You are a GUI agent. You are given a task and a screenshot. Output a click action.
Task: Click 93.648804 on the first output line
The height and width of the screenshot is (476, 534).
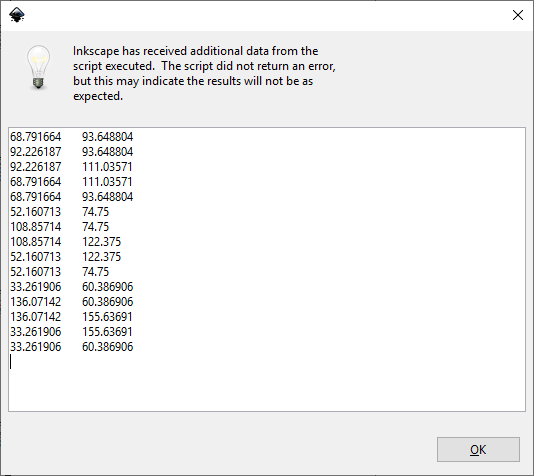pyautogui.click(x=107, y=137)
